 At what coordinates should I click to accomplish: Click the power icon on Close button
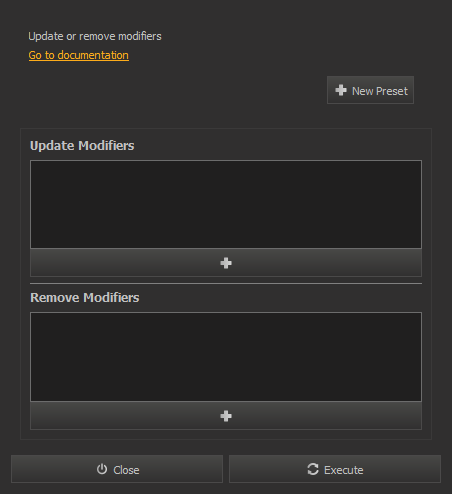[102, 469]
